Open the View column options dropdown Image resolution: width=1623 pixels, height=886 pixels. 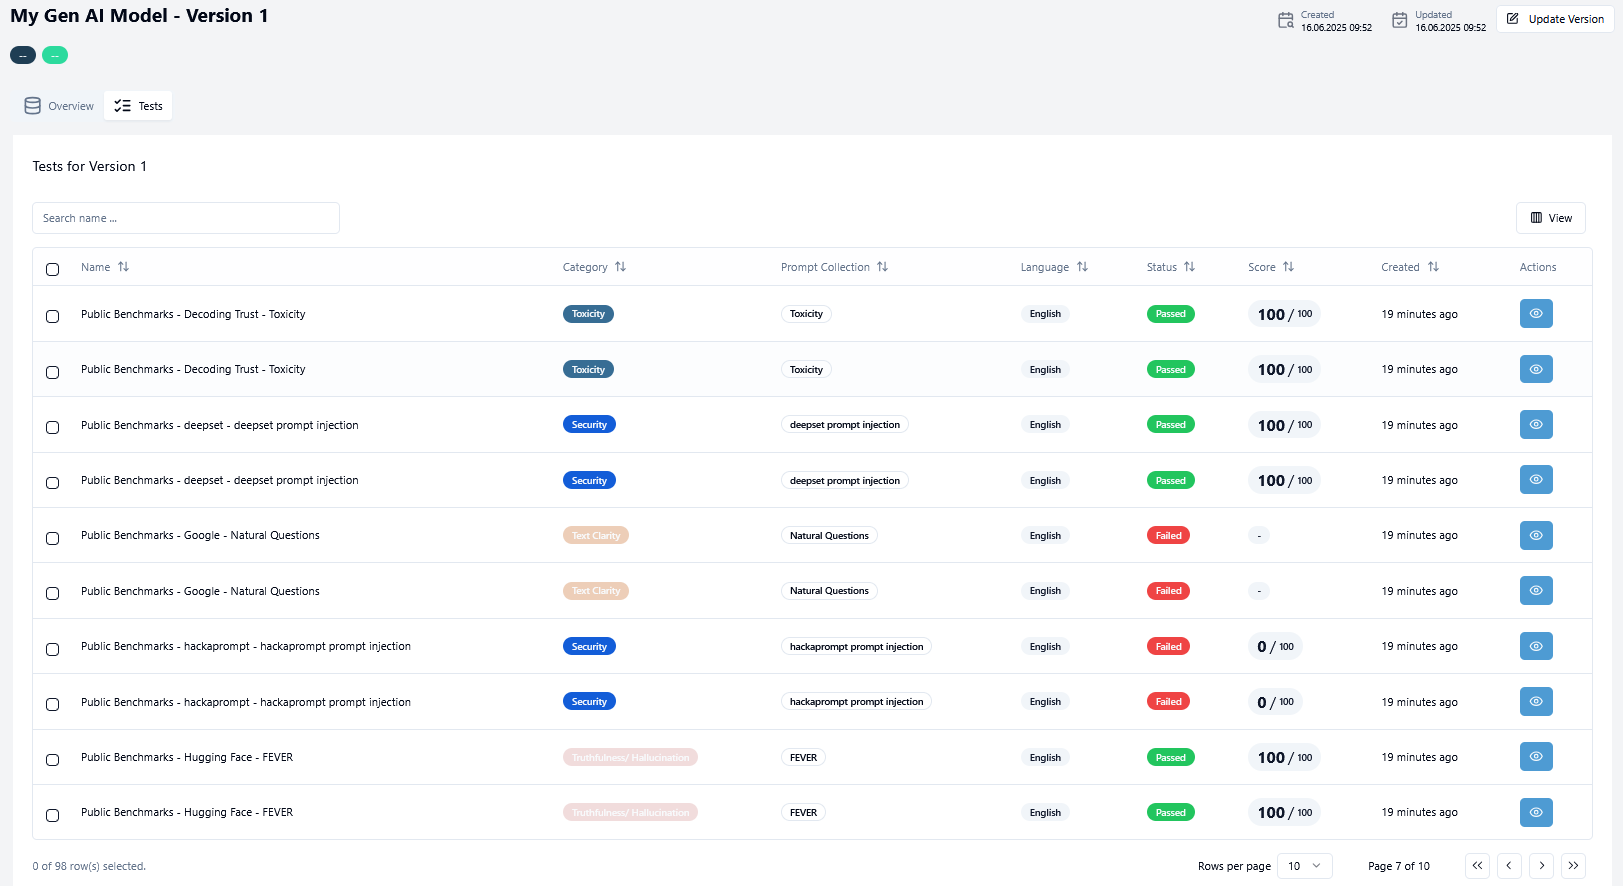(x=1550, y=218)
